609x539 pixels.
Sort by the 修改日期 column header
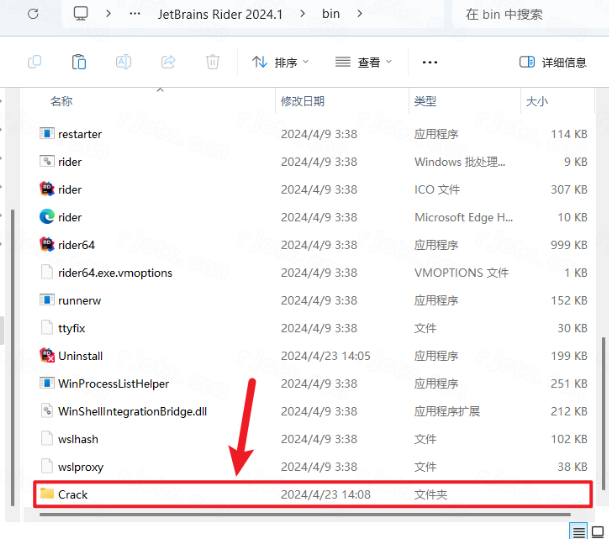pyautogui.click(x=303, y=101)
